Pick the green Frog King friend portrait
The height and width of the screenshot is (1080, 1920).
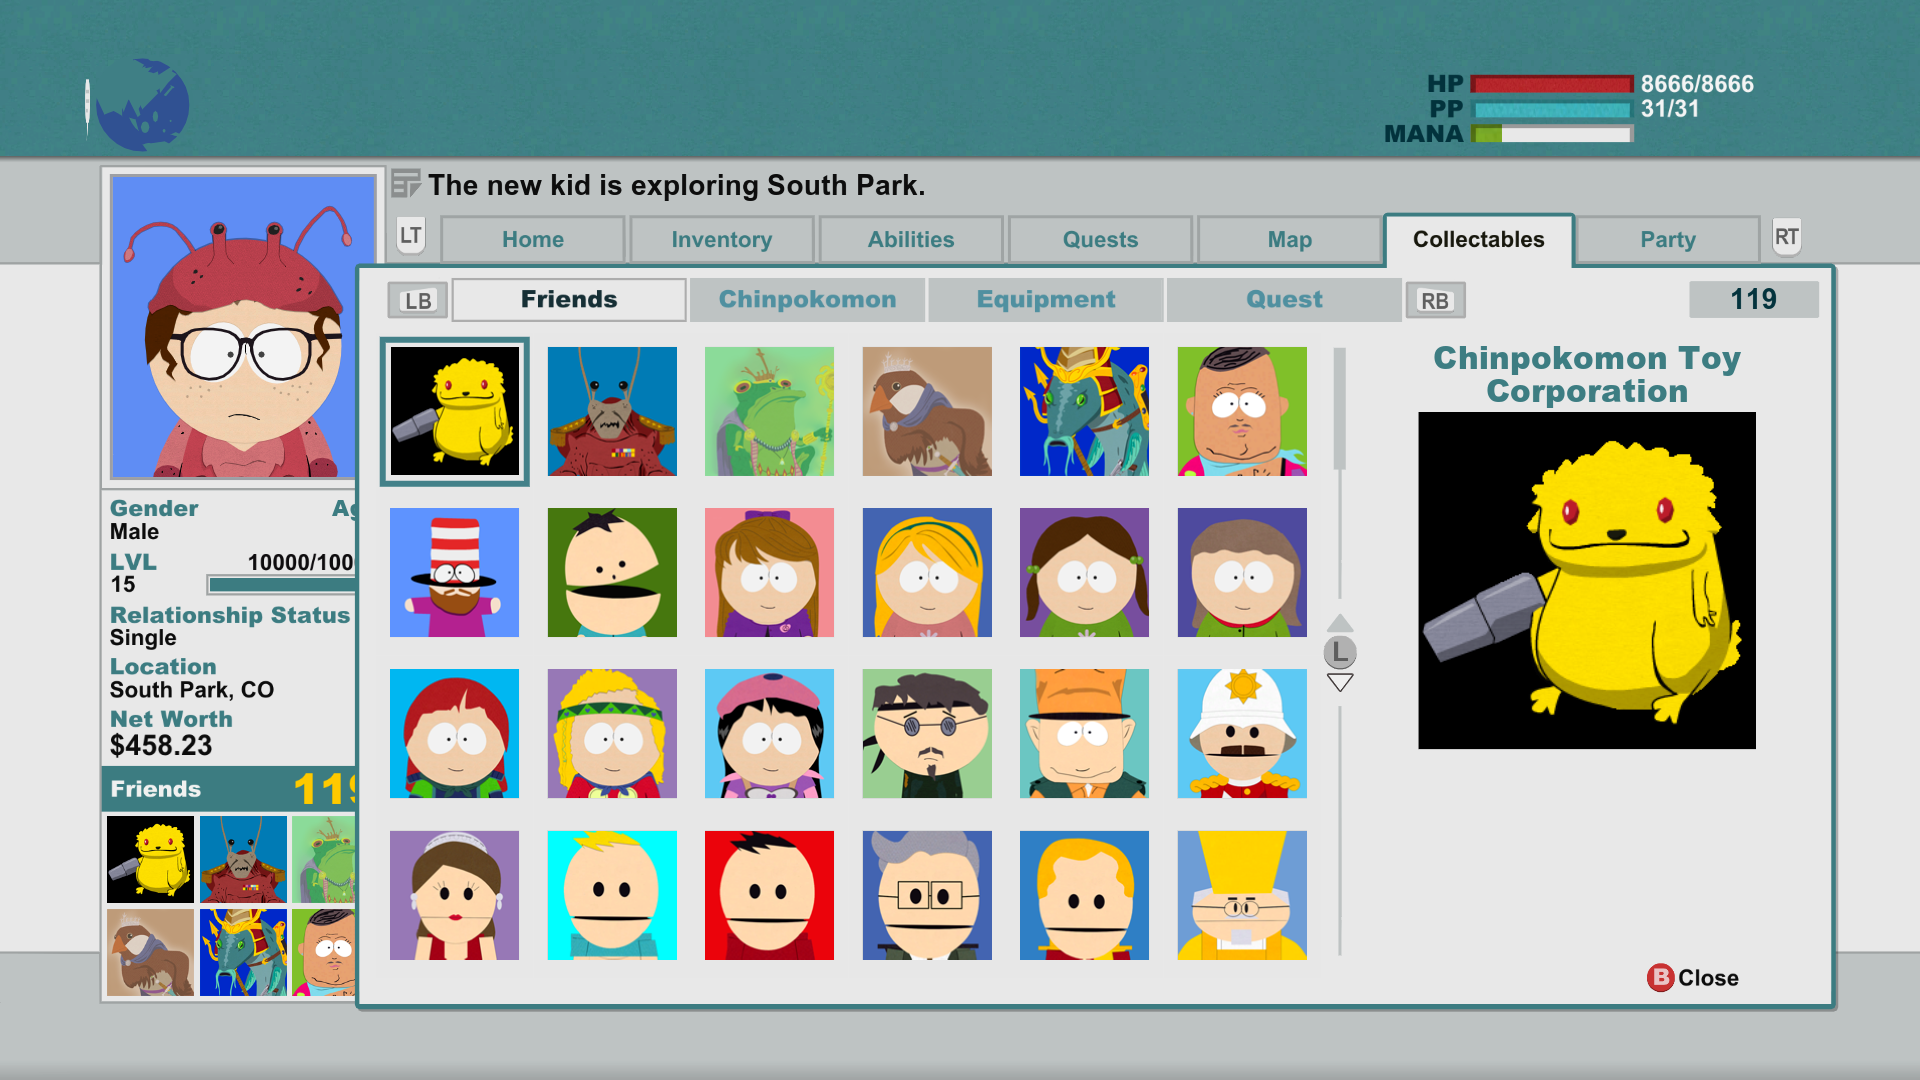pyautogui.click(x=769, y=411)
